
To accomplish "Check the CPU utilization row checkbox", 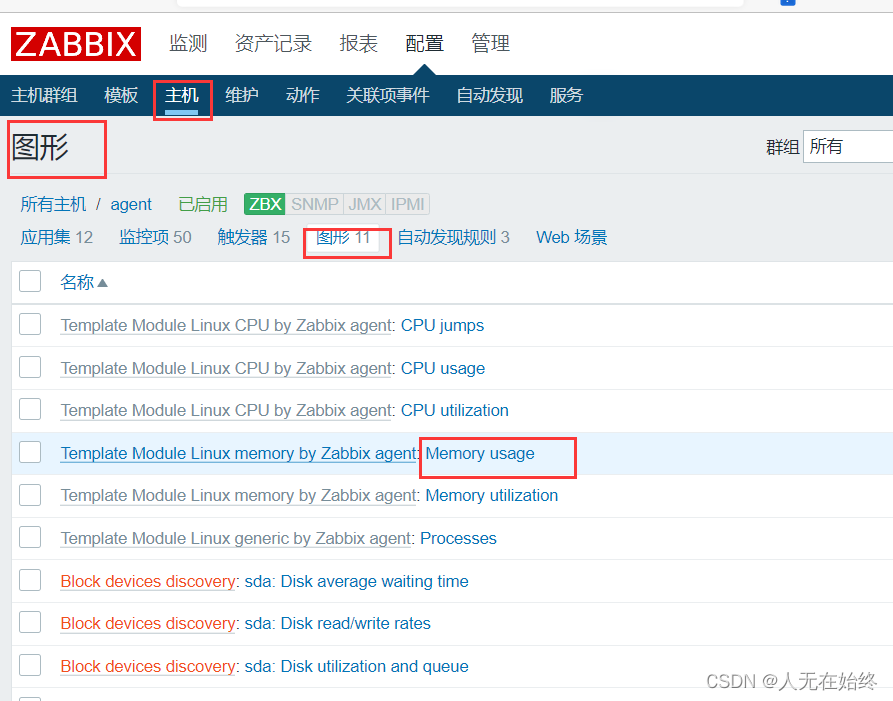I will click(x=30, y=409).
